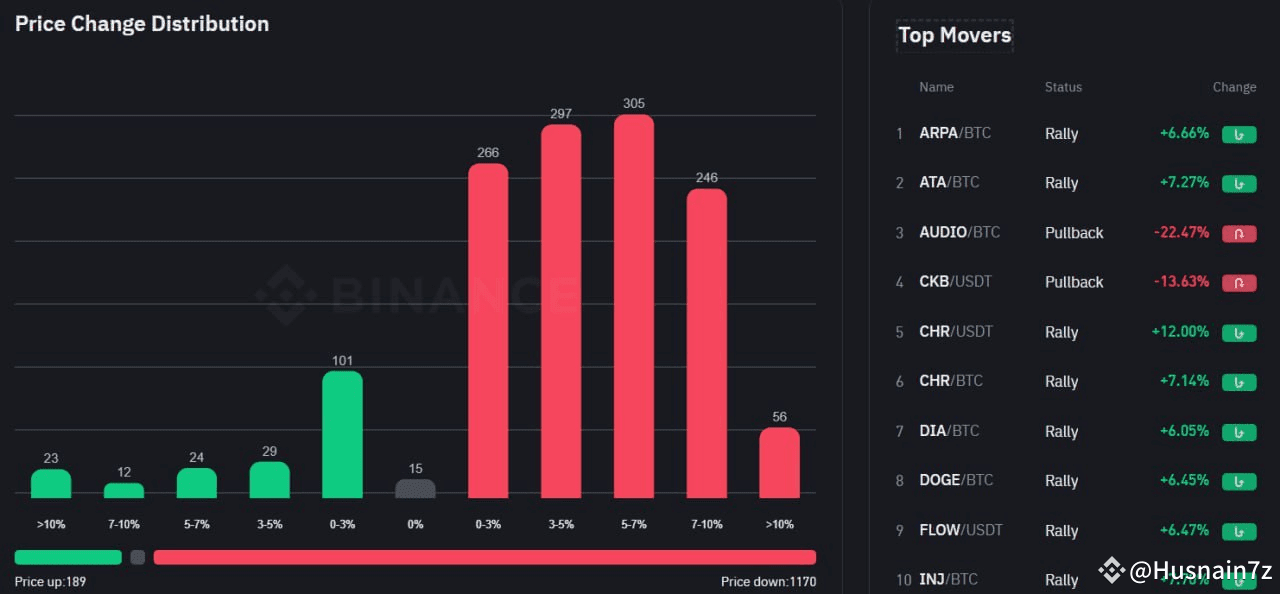
Task: Open the Change column sorting control
Action: (x=1234, y=87)
